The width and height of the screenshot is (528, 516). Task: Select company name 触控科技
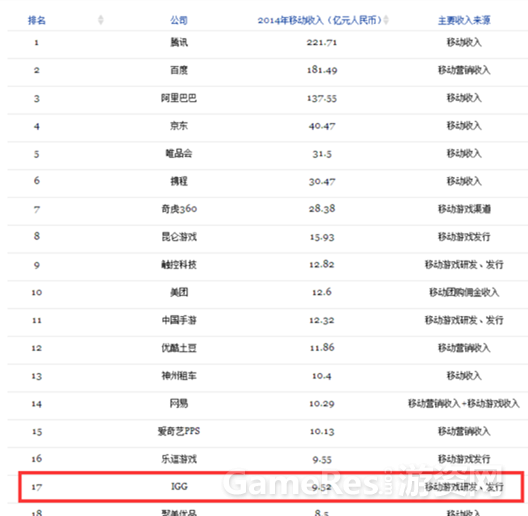(x=179, y=265)
